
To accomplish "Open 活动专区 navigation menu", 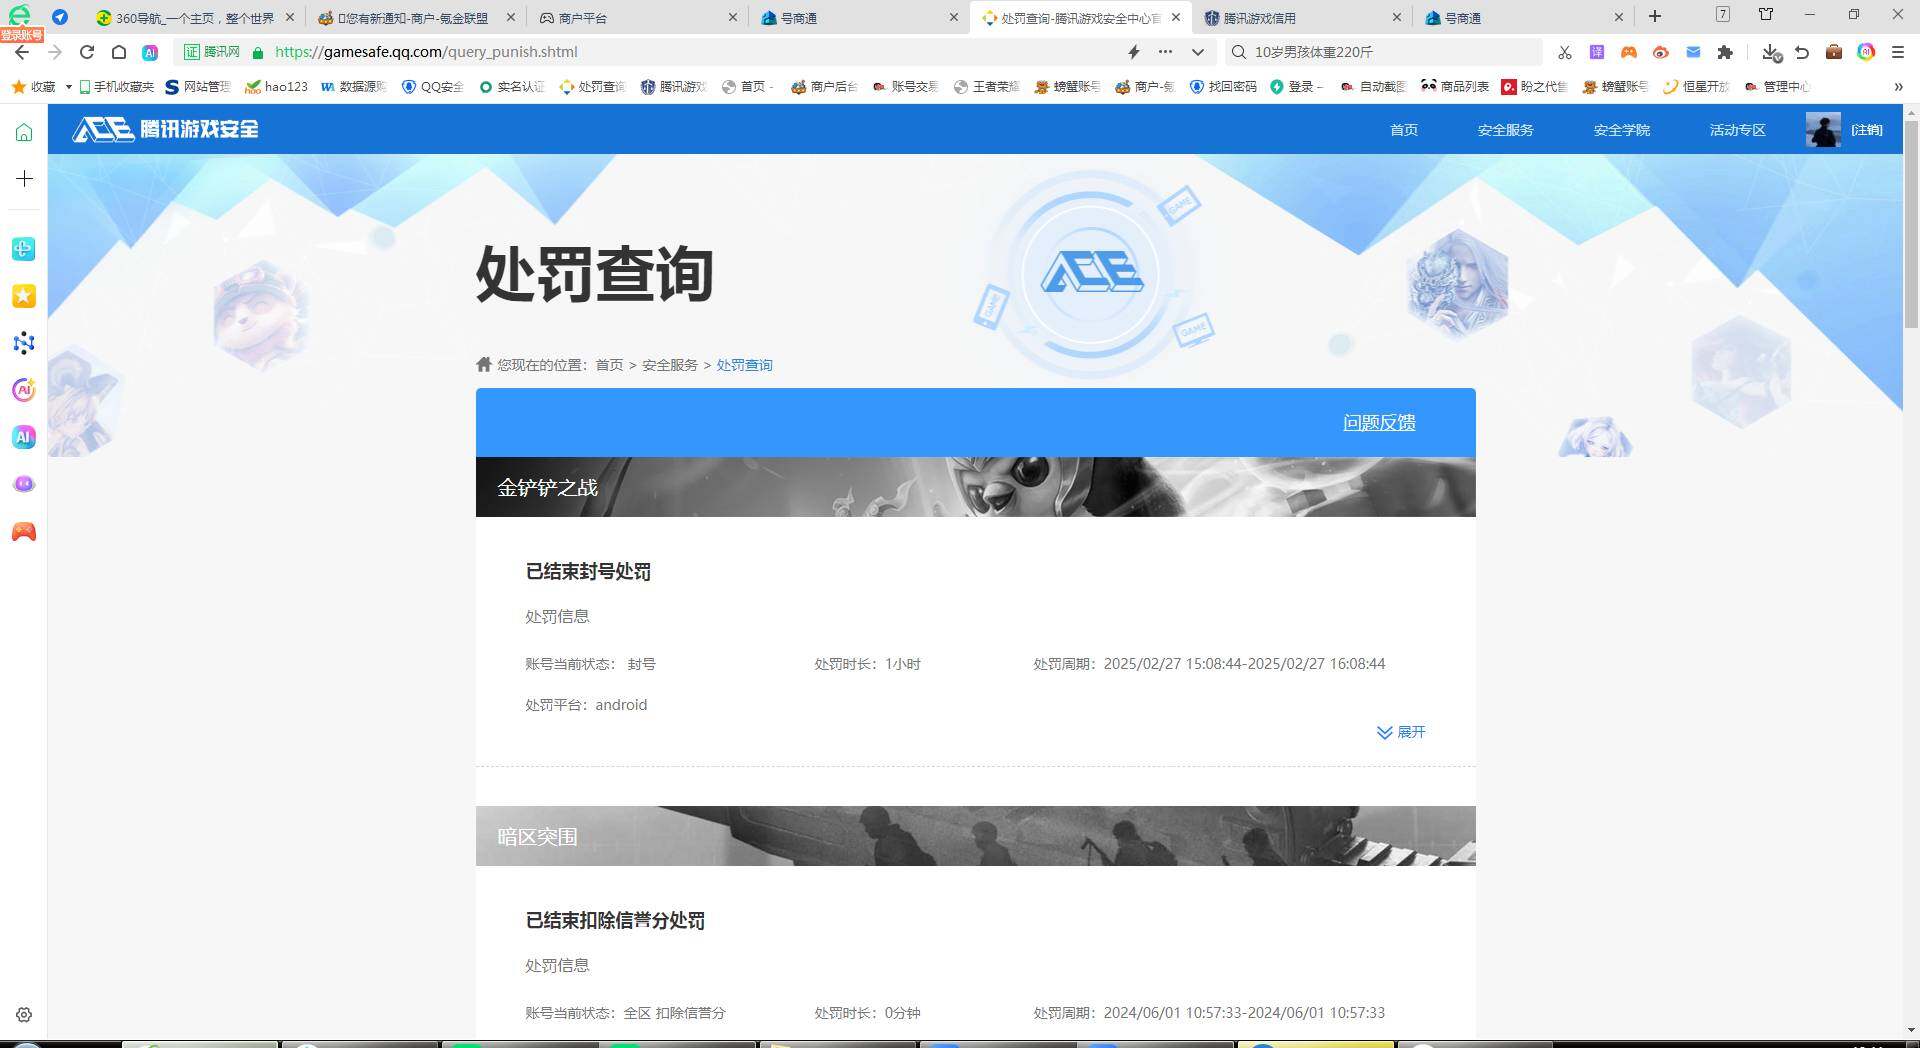I will click(x=1738, y=130).
